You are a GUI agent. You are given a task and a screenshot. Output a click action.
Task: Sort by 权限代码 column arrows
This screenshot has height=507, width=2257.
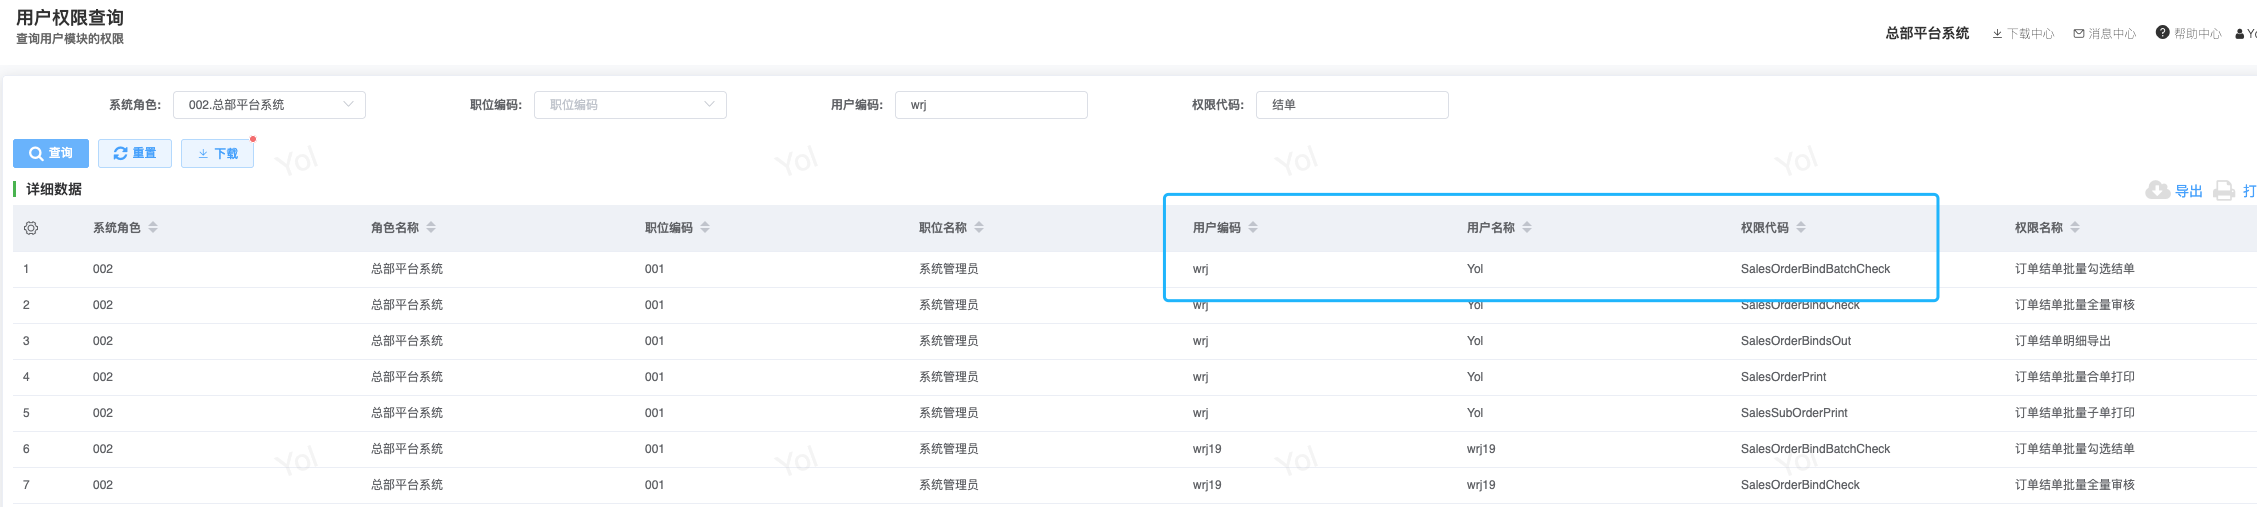[1801, 228]
